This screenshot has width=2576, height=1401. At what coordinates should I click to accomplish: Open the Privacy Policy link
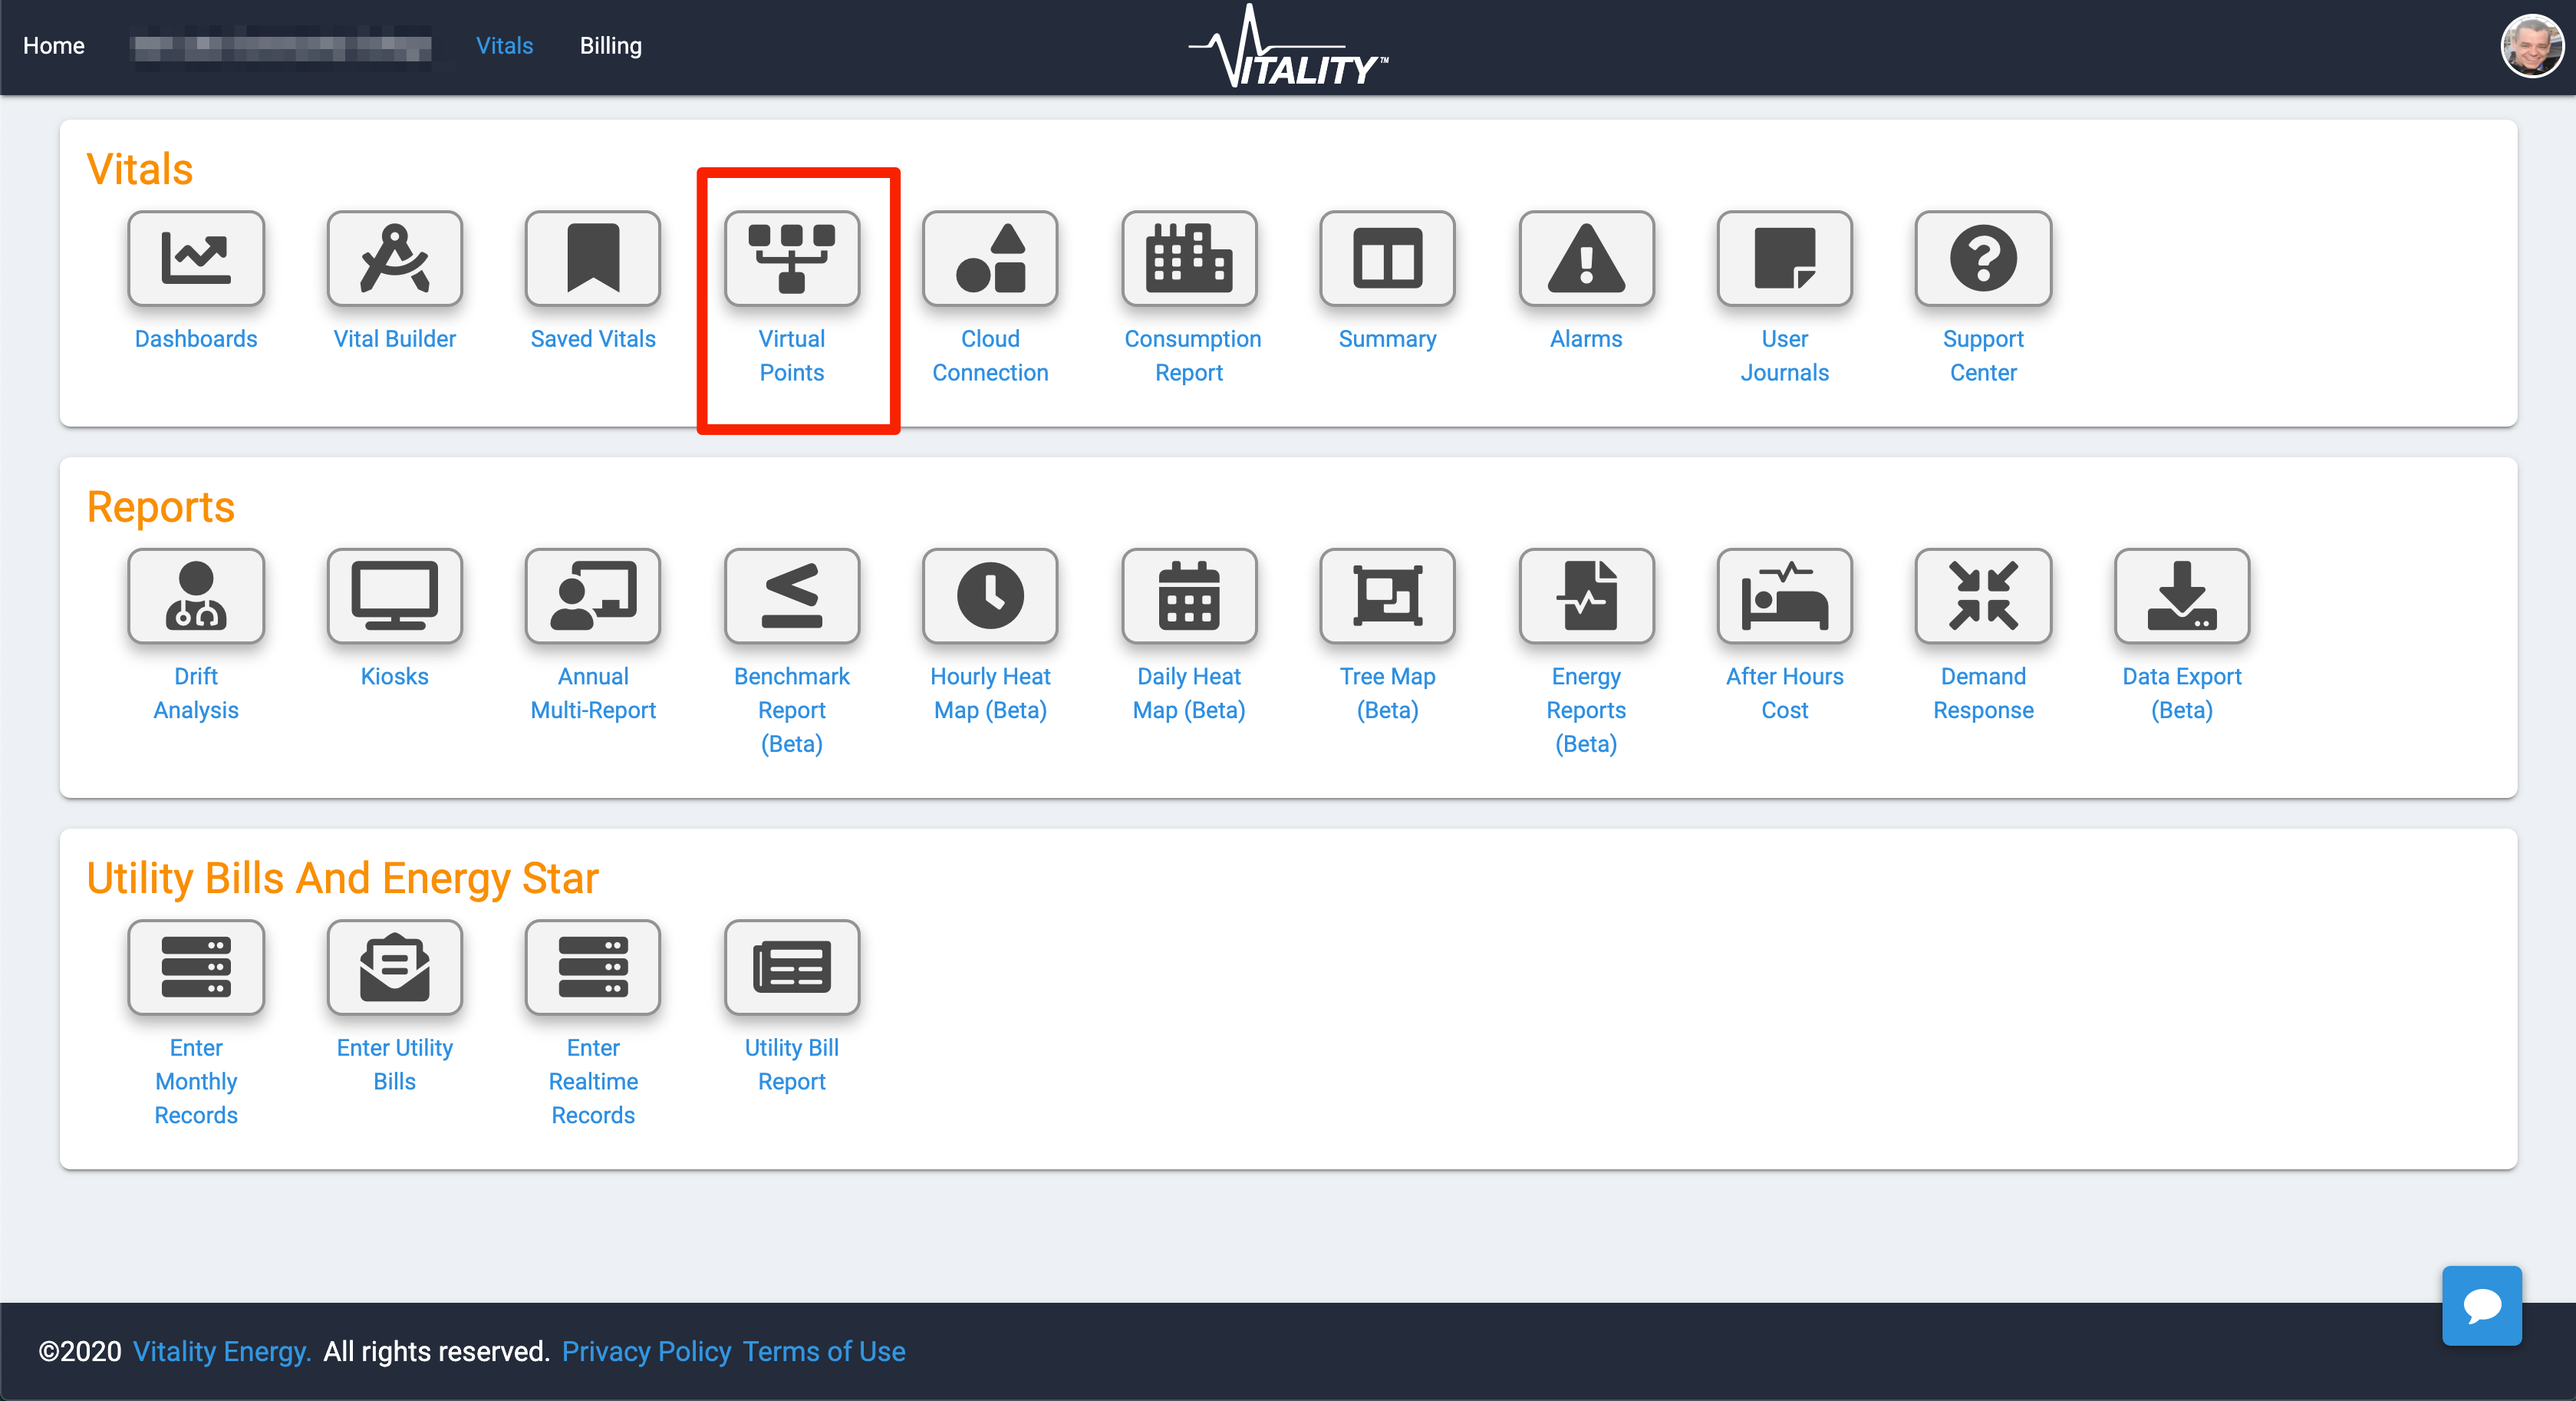(646, 1351)
